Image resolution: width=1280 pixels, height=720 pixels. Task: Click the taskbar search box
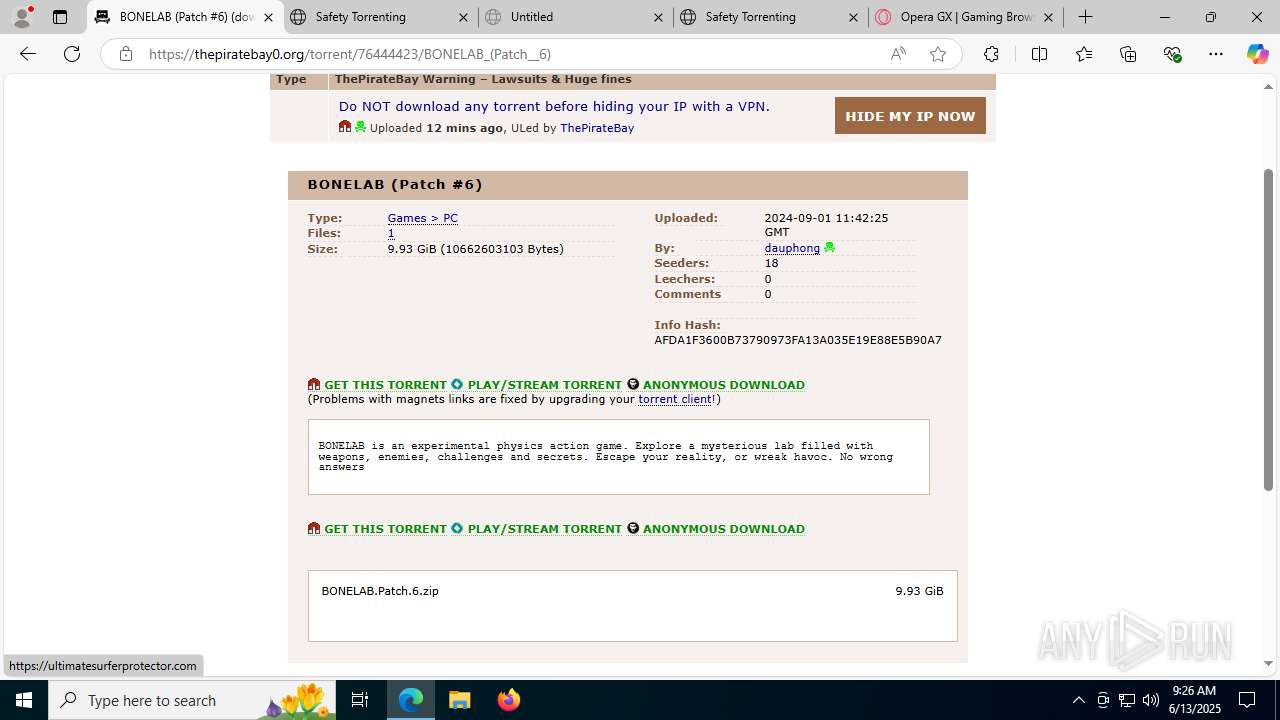(x=192, y=700)
